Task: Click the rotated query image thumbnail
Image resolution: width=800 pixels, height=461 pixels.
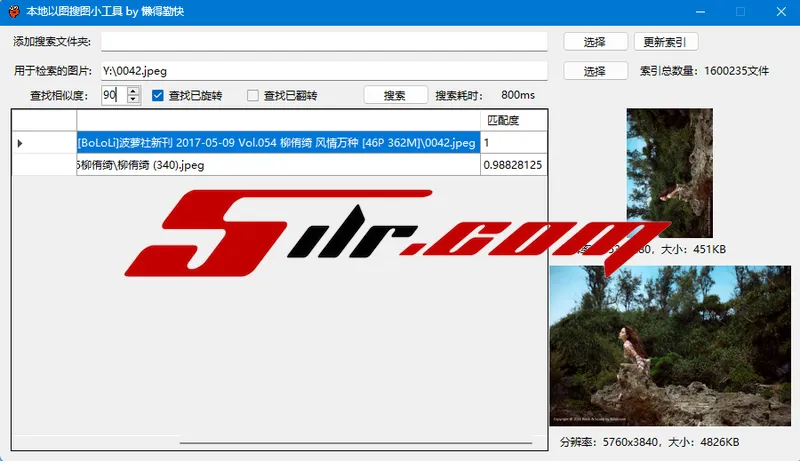Action: [x=669, y=172]
